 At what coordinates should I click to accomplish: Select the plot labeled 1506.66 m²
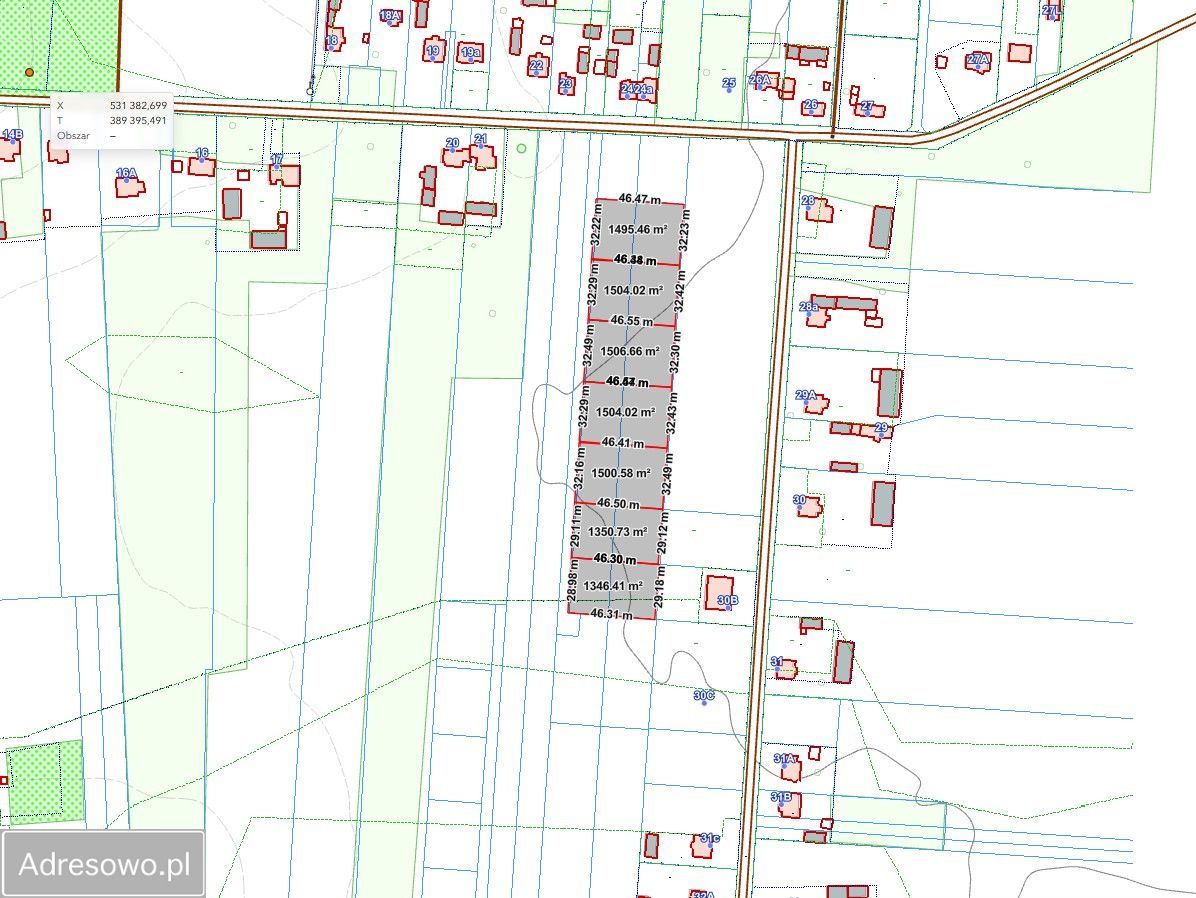pos(630,351)
